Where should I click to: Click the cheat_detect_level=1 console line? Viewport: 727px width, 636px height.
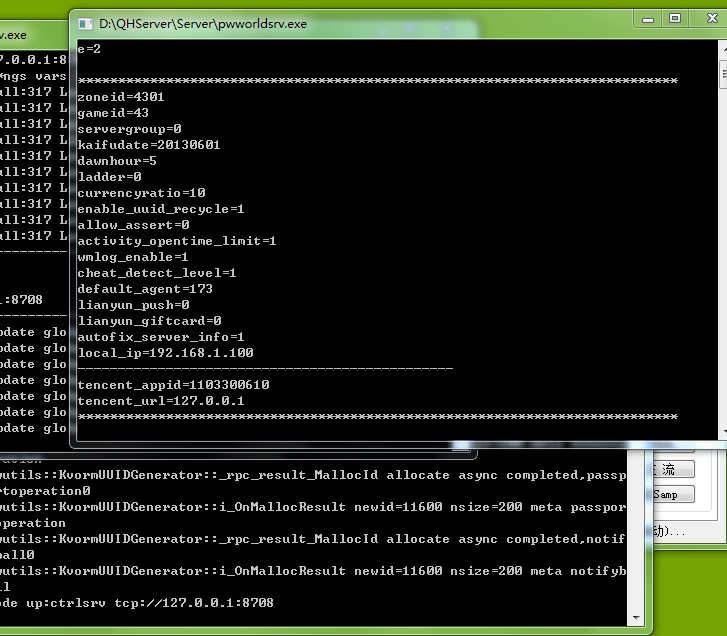pos(157,273)
